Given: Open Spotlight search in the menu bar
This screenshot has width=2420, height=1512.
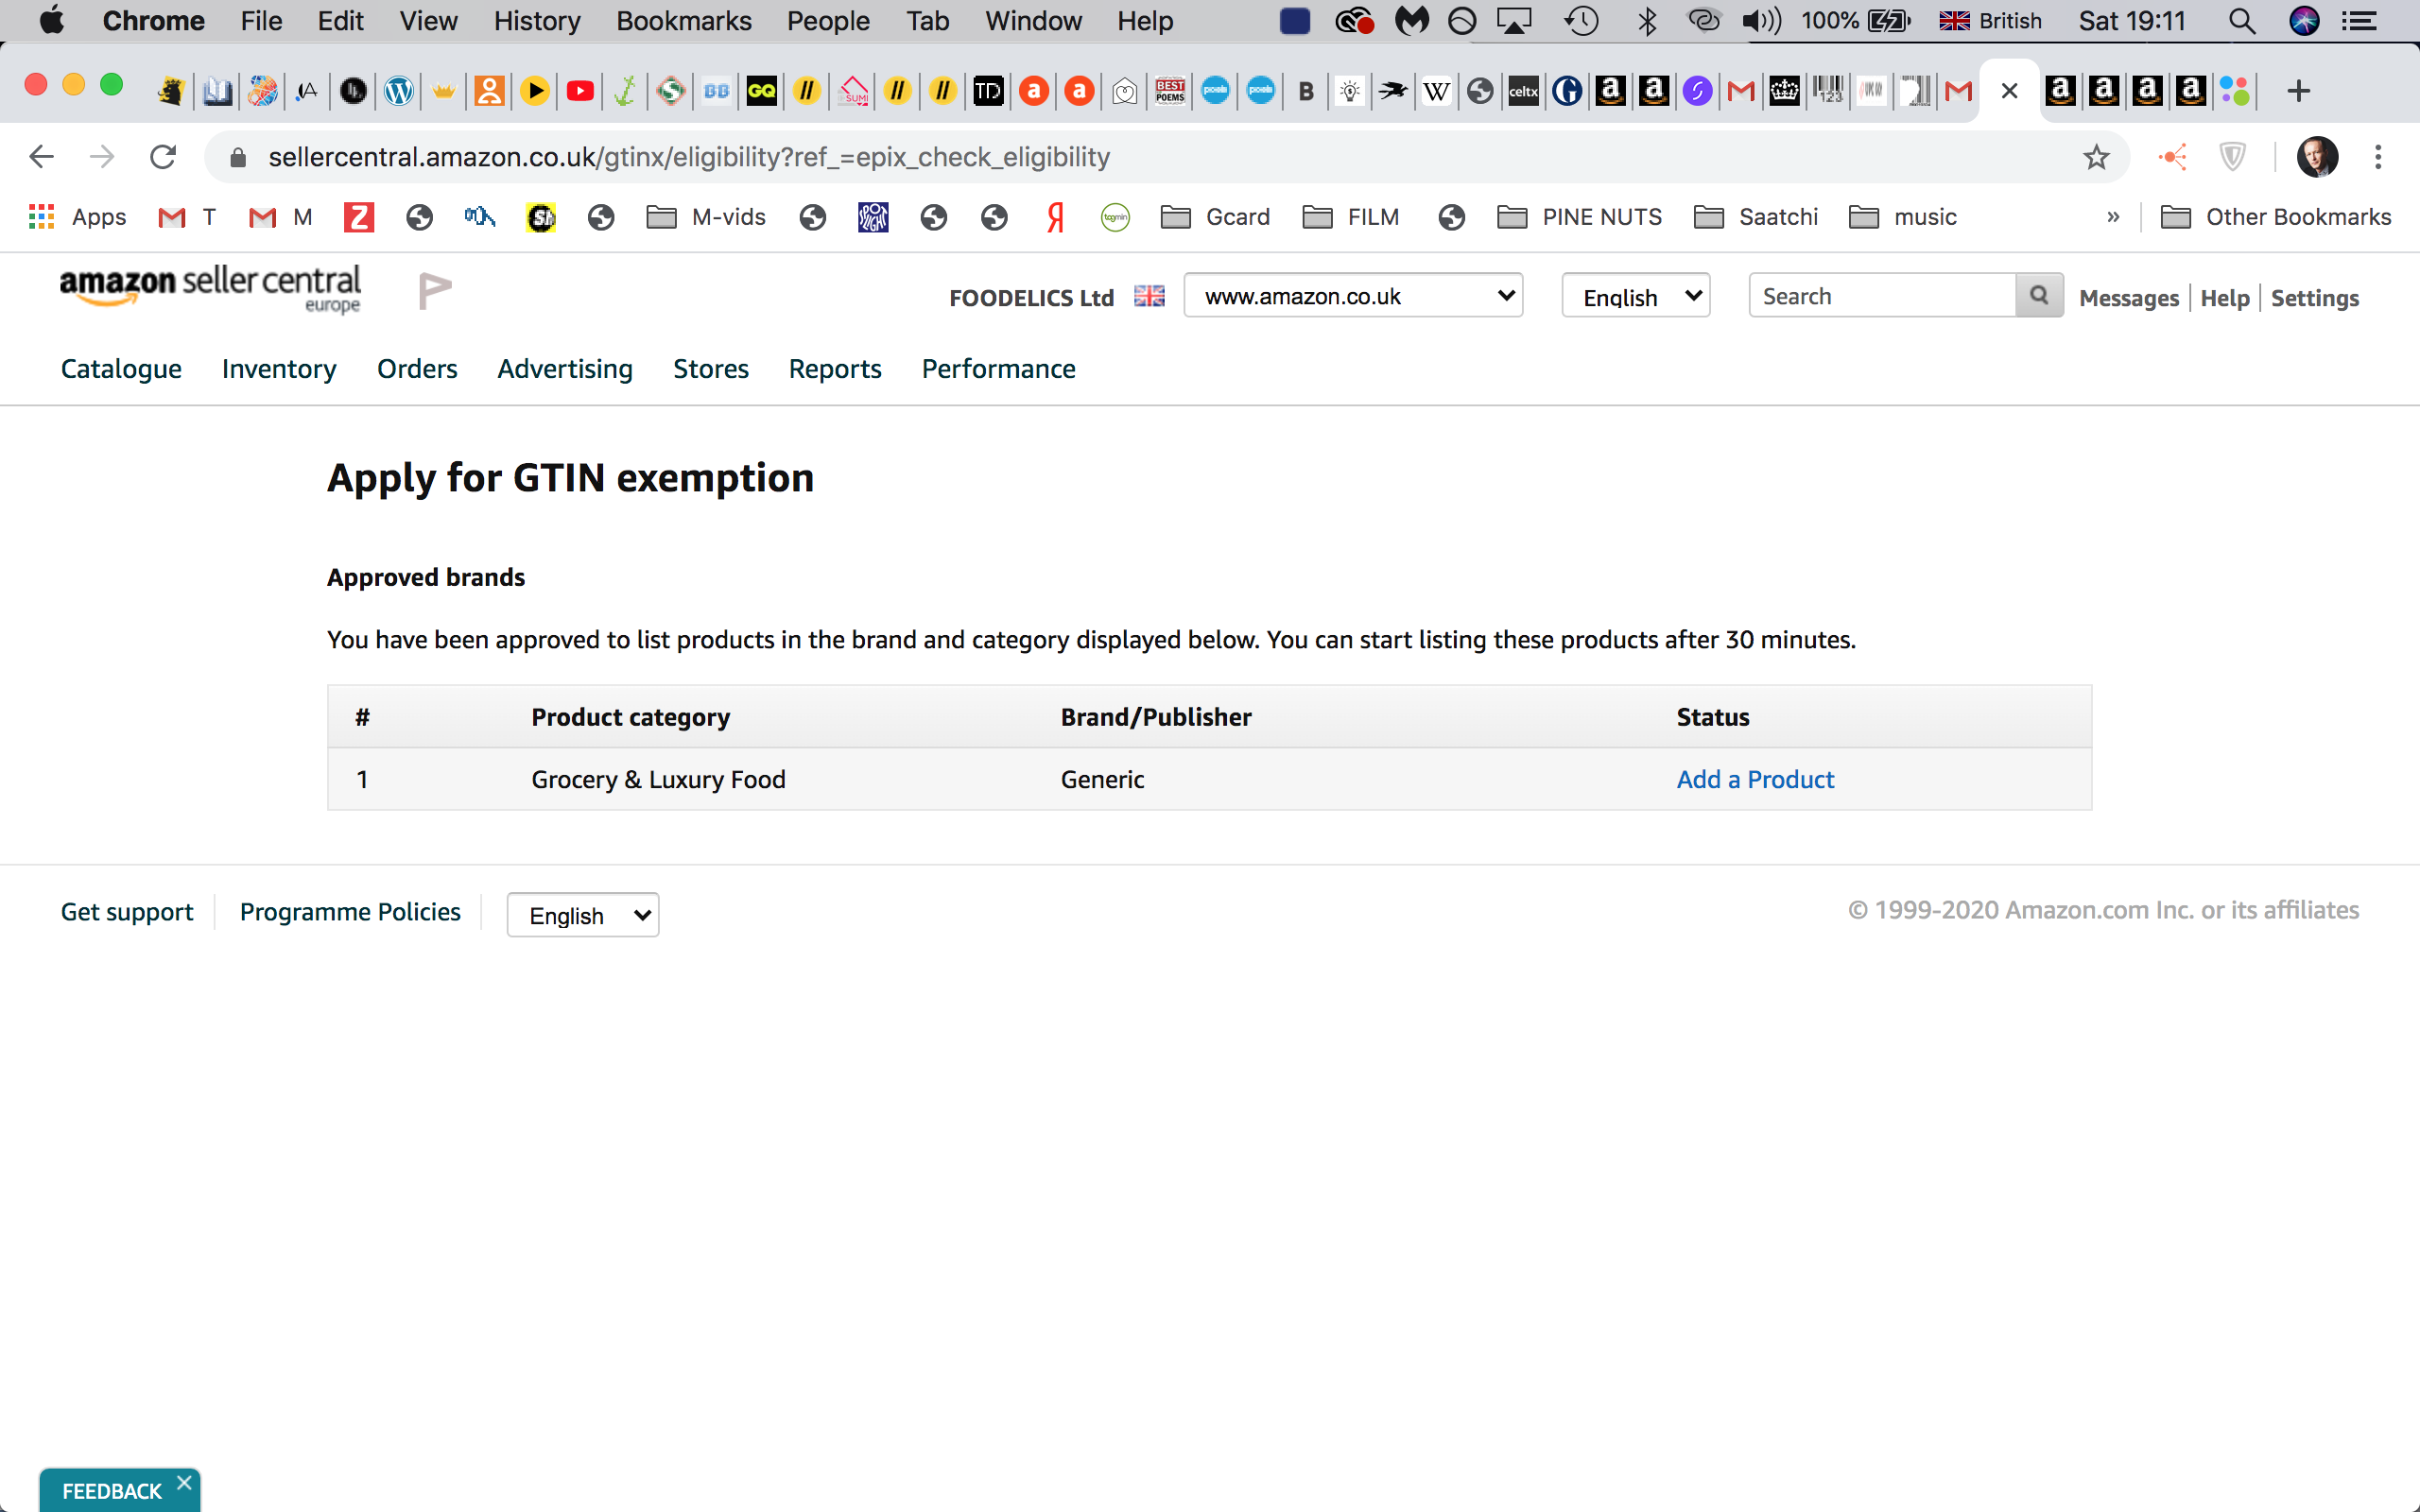Looking at the screenshot, I should [x=2242, y=21].
